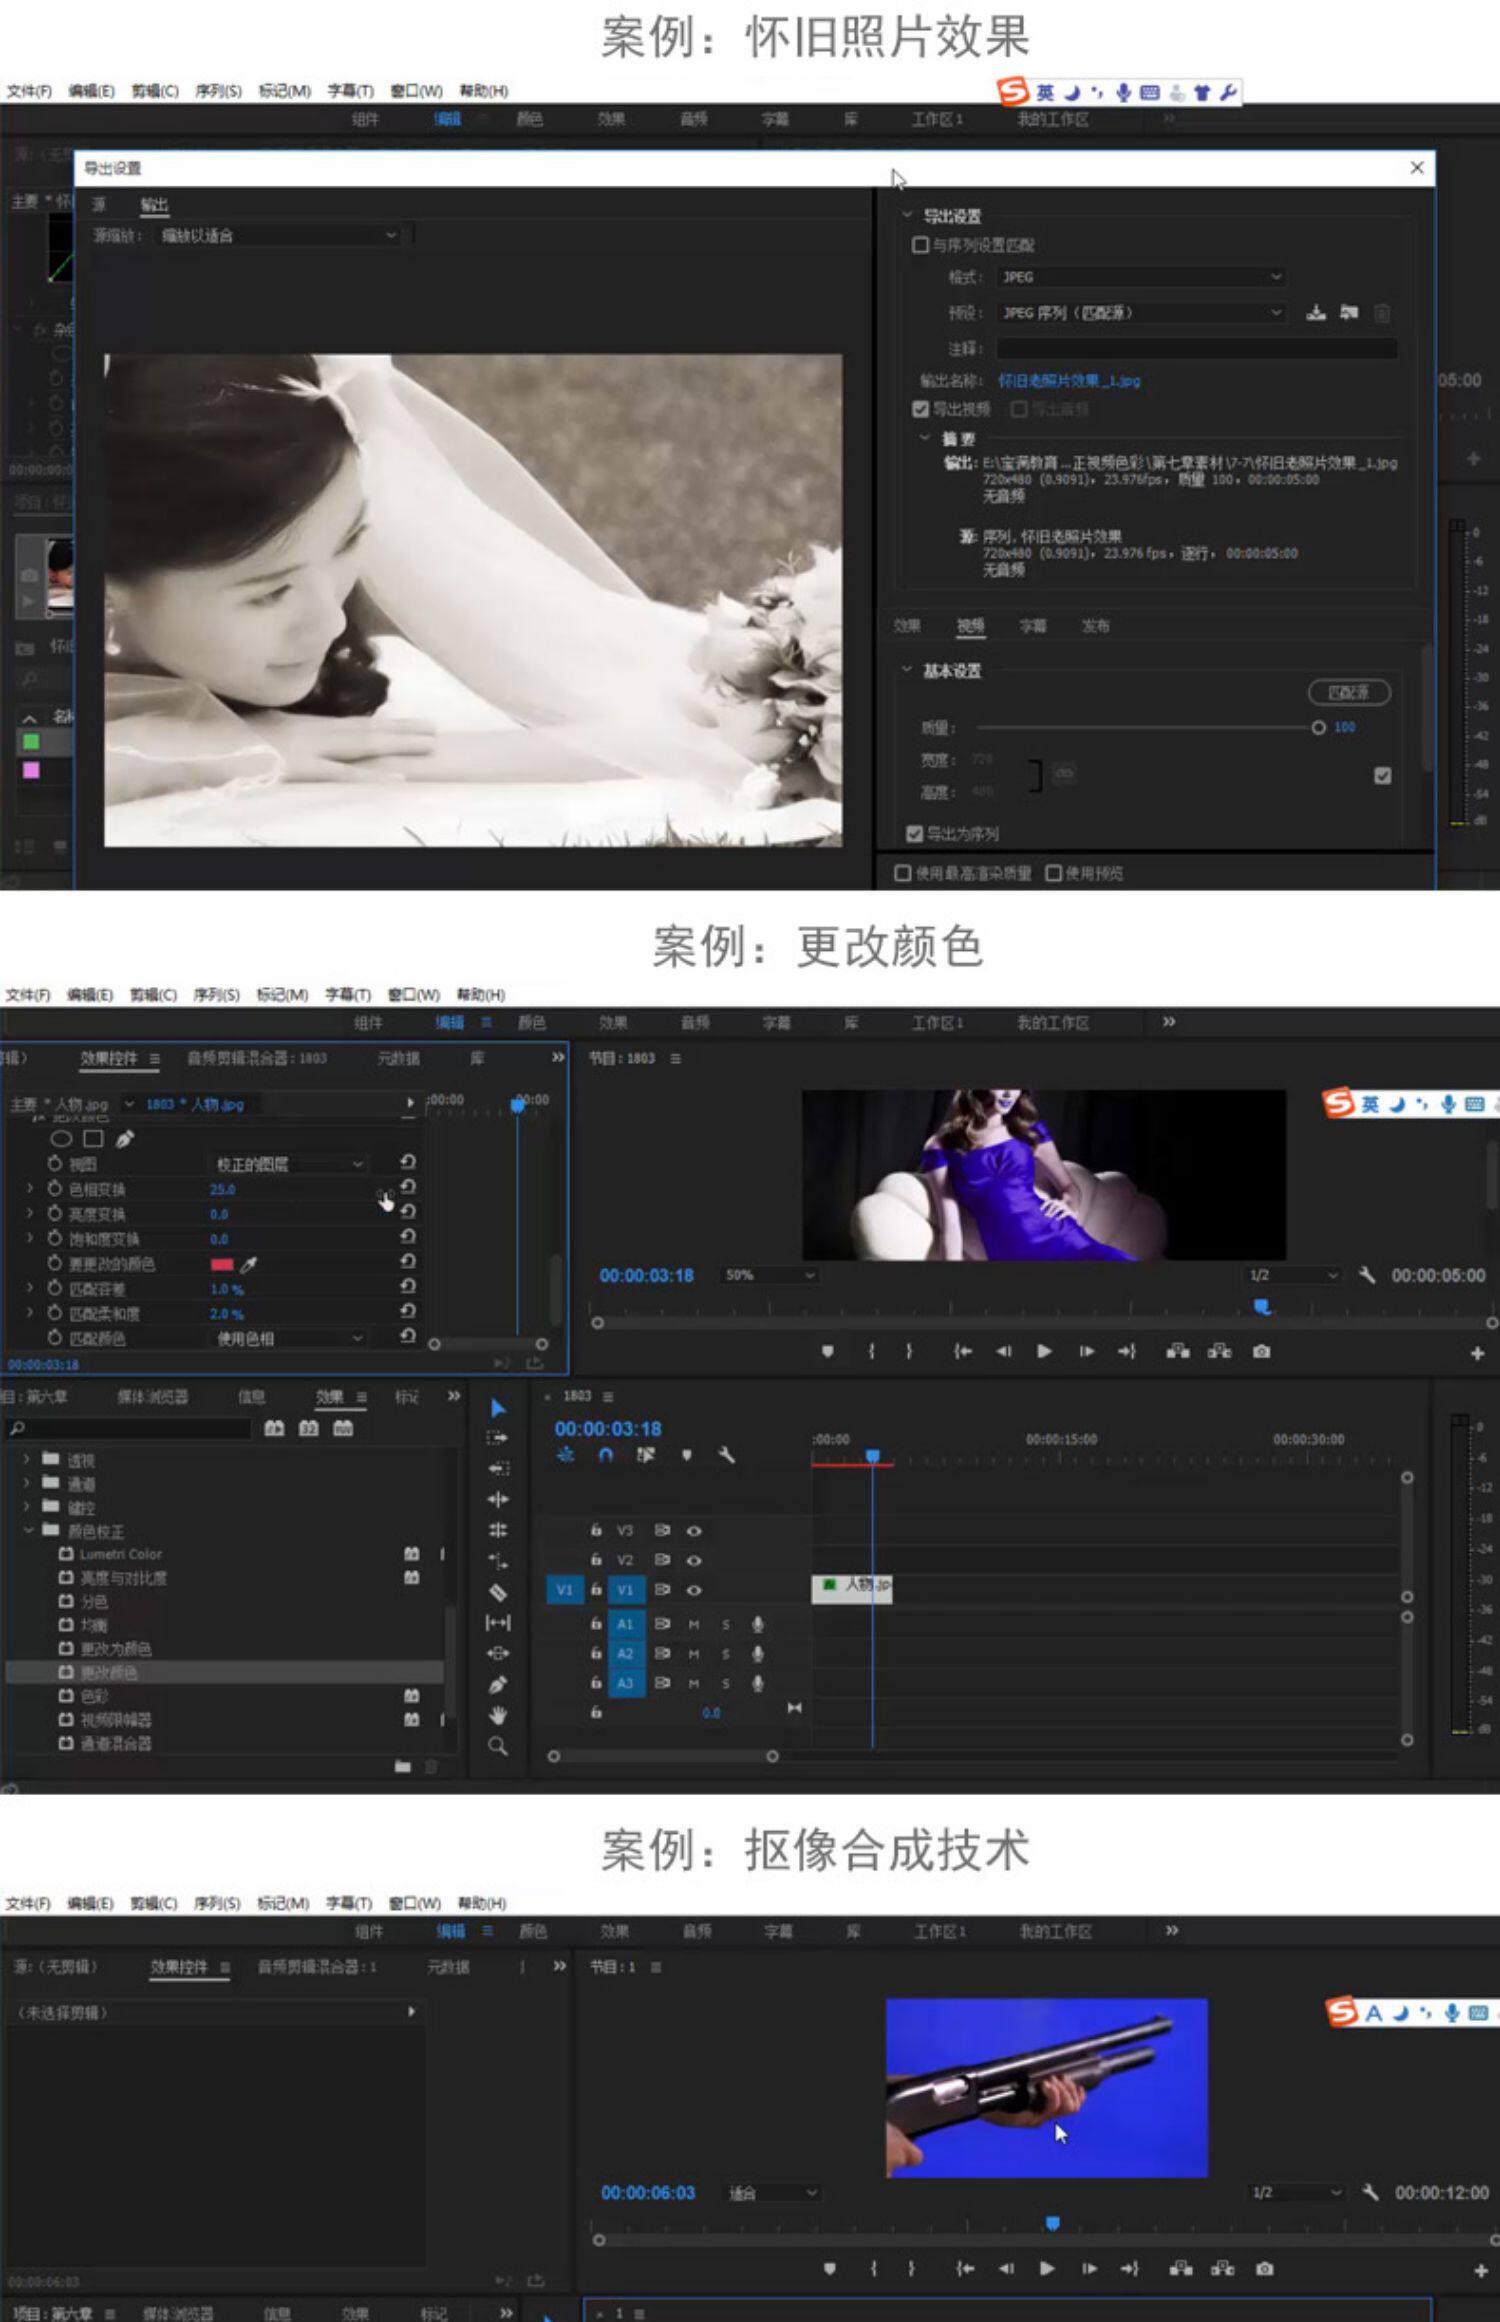Pick the Hand tool by timeline 1803
Image resolution: width=1500 pixels, height=2322 pixels.
[497, 1716]
